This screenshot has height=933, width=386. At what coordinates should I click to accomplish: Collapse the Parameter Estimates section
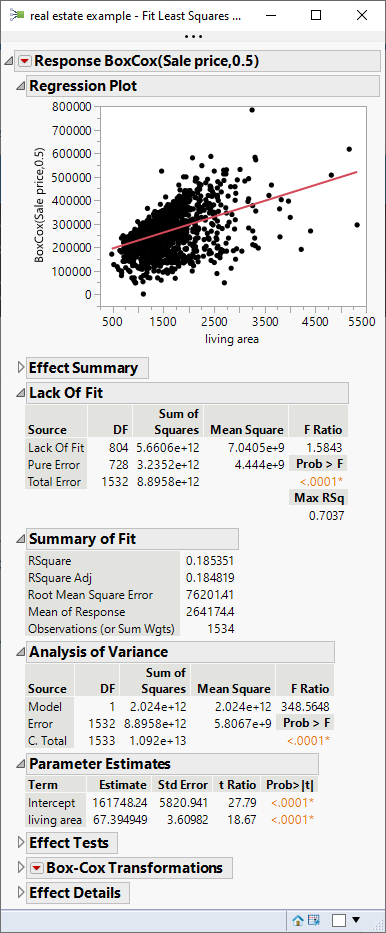click(21, 764)
